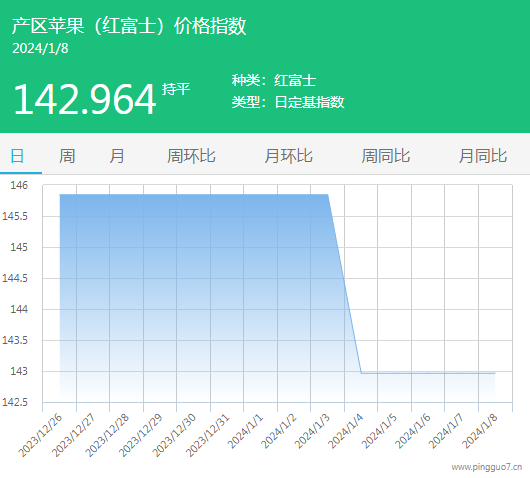This screenshot has height=478, width=530.
Task: Switch to the 月 monthly tab
Action: coord(117,156)
